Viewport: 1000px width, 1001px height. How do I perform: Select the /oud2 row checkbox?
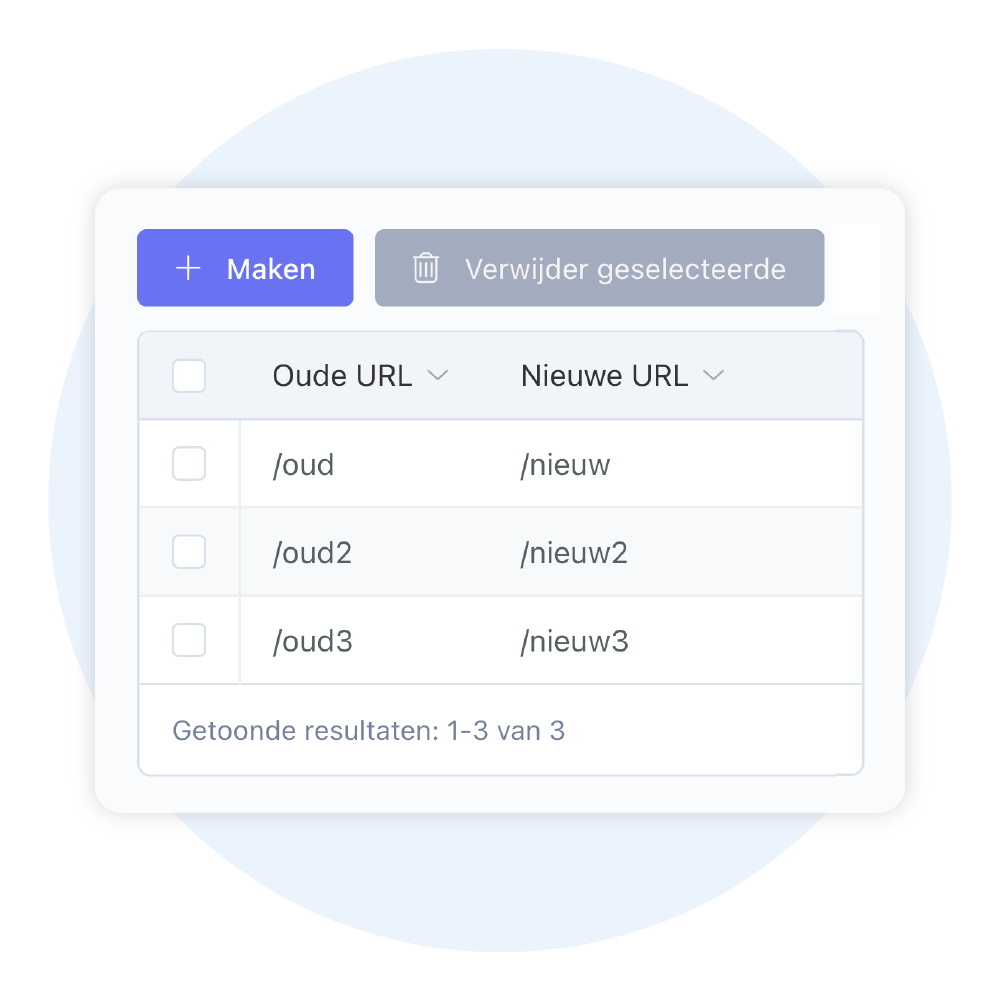pyautogui.click(x=189, y=552)
